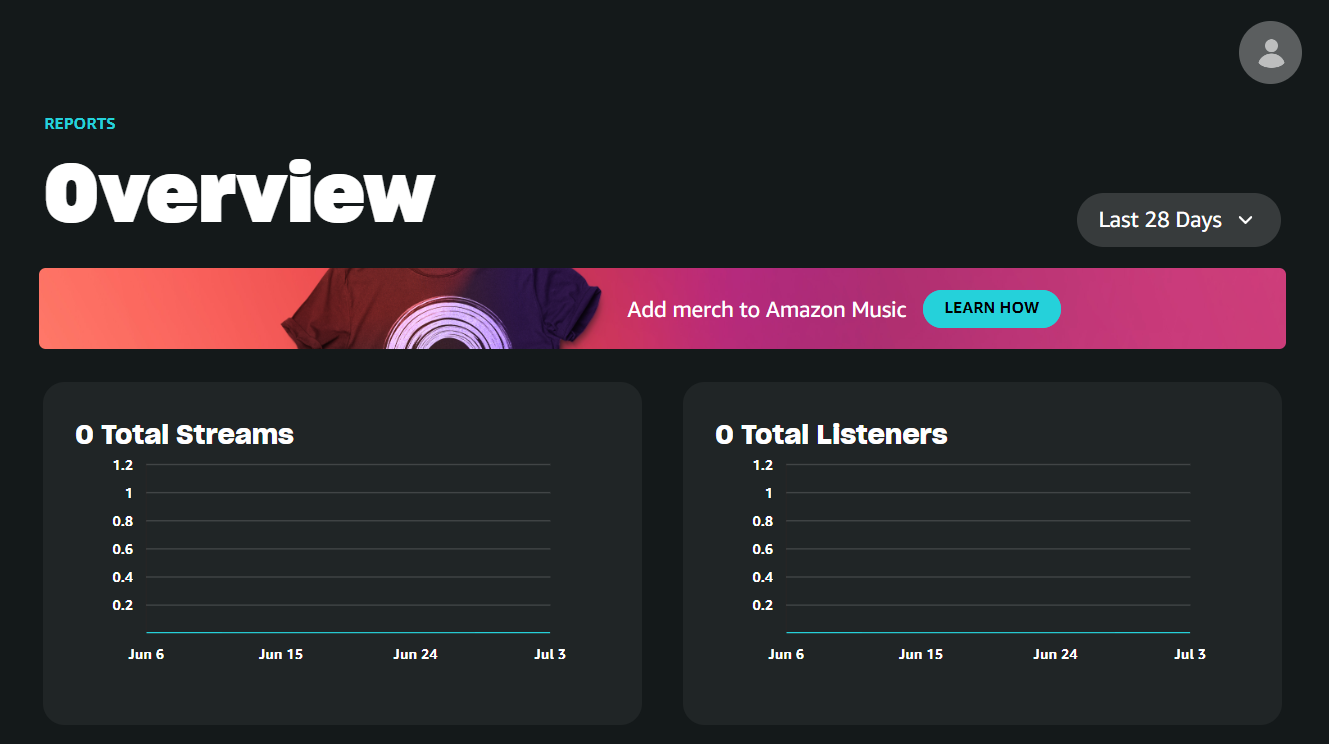This screenshot has width=1329, height=744.
Task: Select the '0 Total Listeners' heading
Action: [x=831, y=434]
